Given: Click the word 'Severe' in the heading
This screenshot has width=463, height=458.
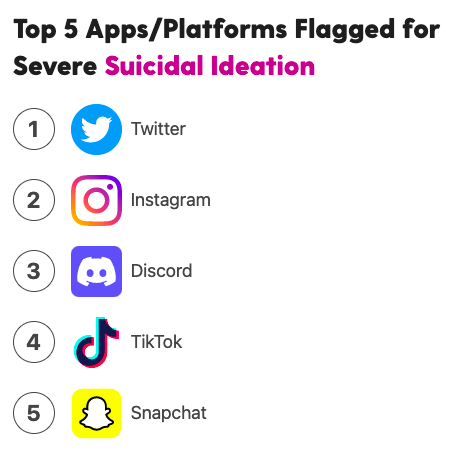Looking at the screenshot, I should click(55, 66).
